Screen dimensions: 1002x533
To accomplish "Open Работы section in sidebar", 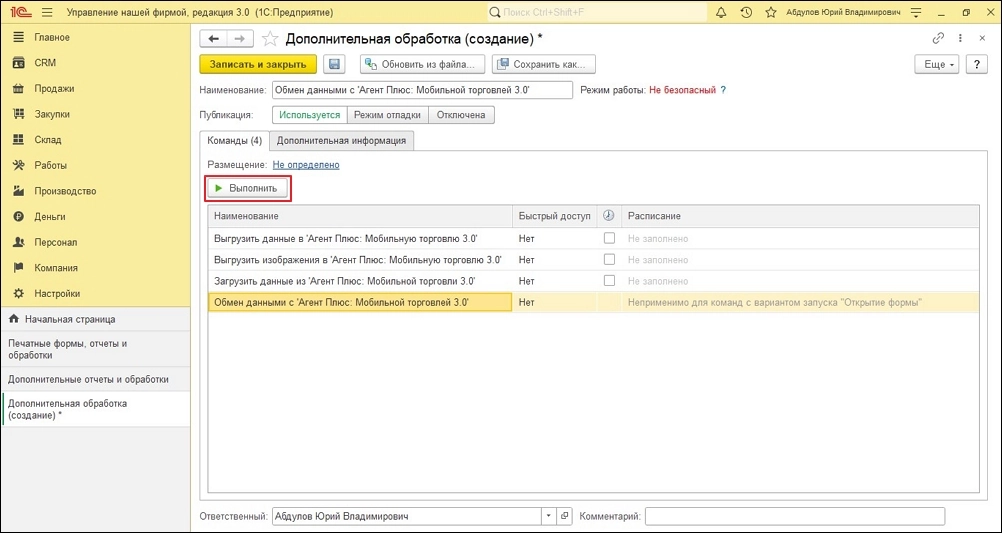I will (x=95, y=165).
